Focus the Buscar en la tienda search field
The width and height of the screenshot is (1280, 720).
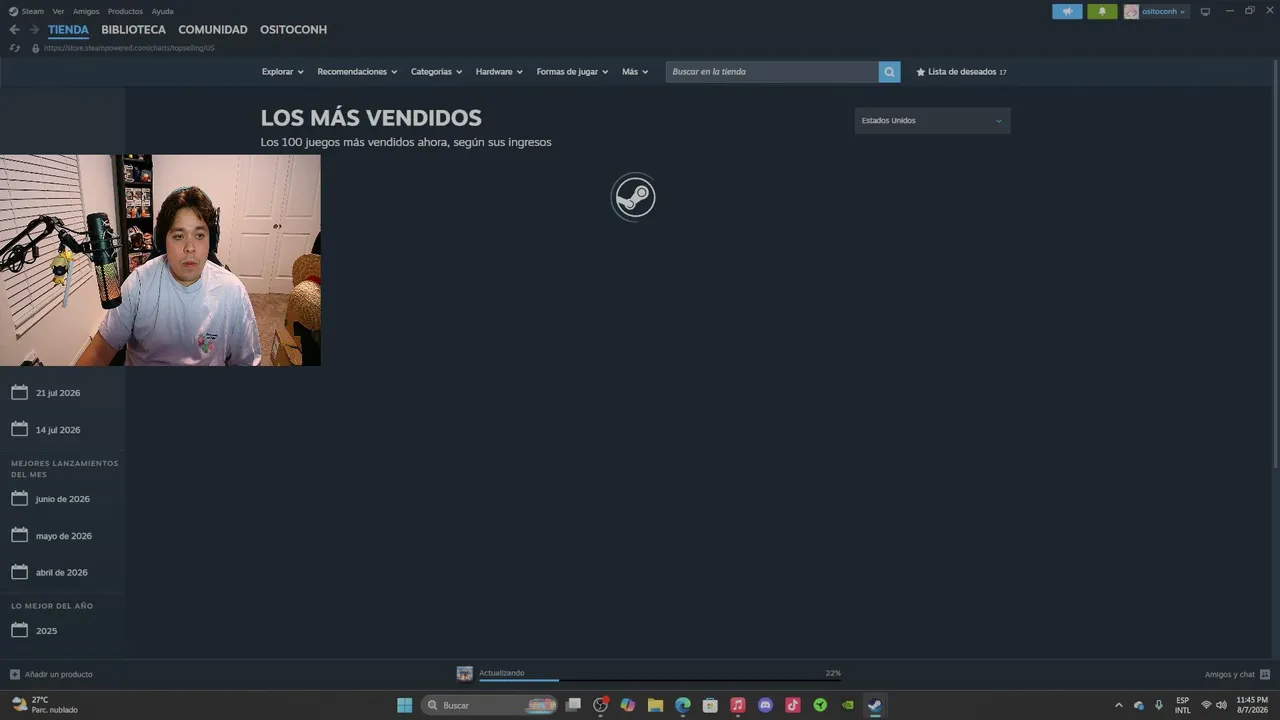click(x=773, y=72)
